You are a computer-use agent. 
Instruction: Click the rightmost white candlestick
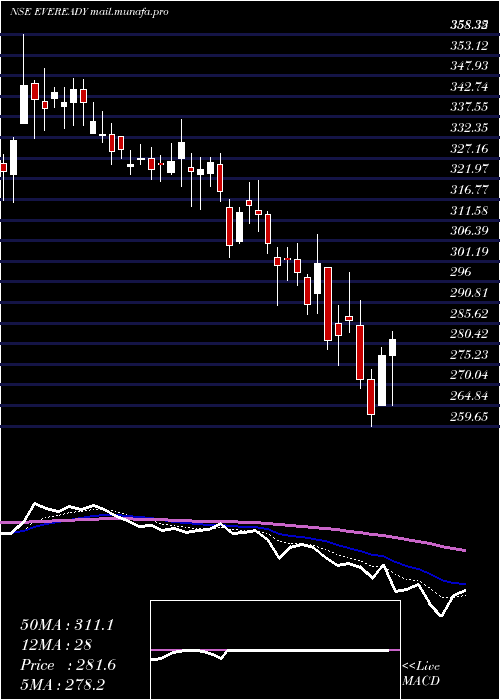click(393, 348)
